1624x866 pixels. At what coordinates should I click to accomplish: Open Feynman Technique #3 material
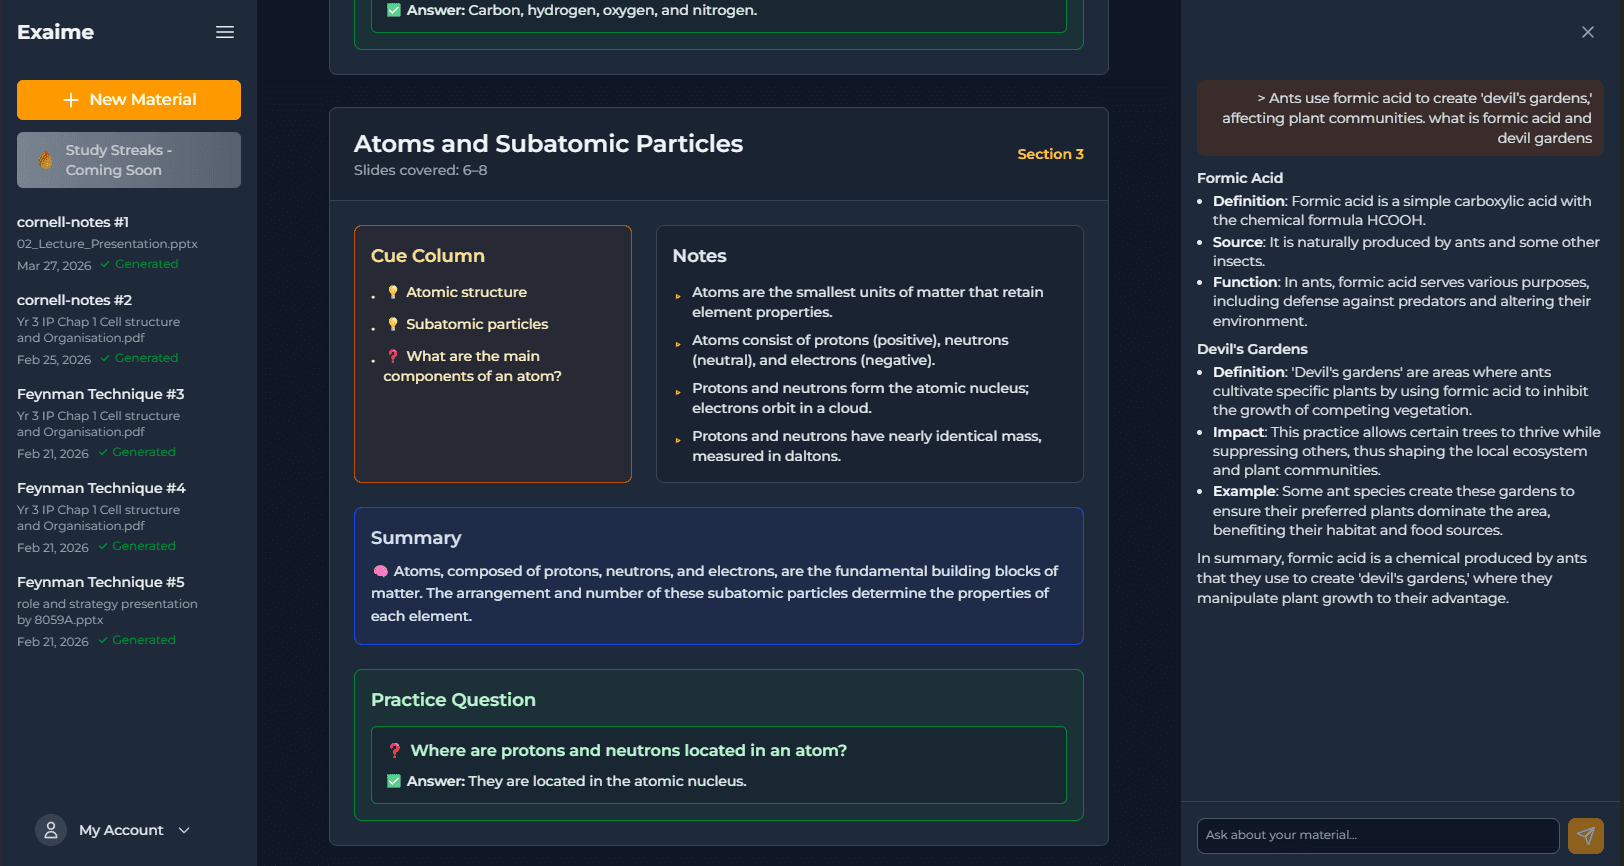point(129,423)
